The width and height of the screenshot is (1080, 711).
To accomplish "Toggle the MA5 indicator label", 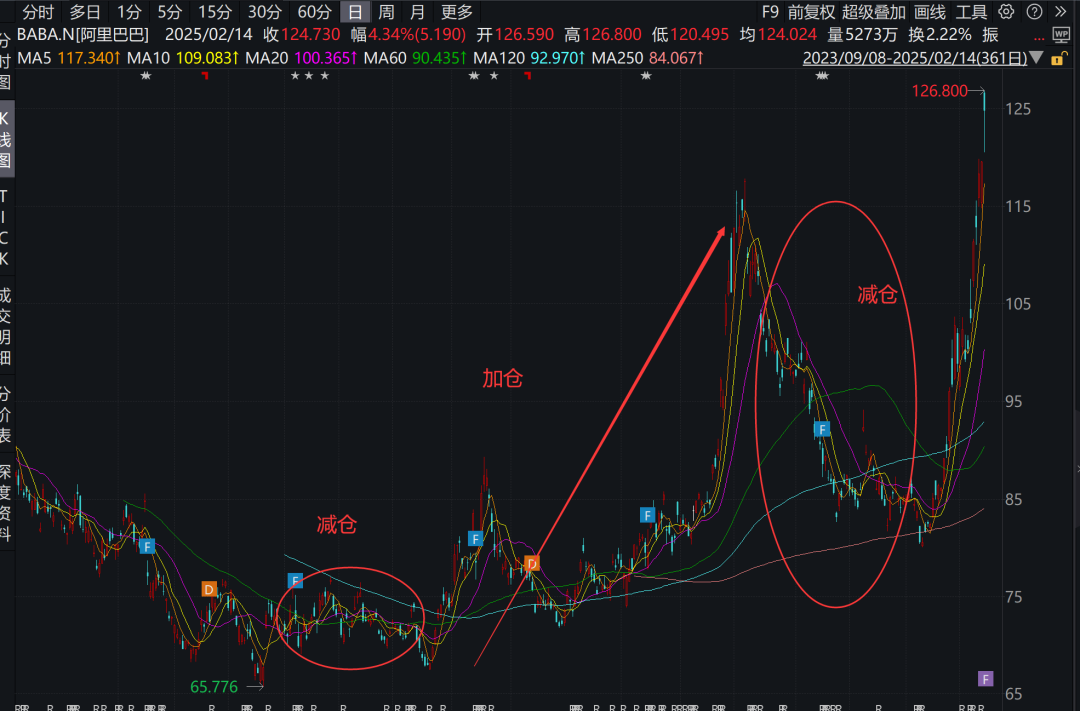I will (x=71, y=57).
